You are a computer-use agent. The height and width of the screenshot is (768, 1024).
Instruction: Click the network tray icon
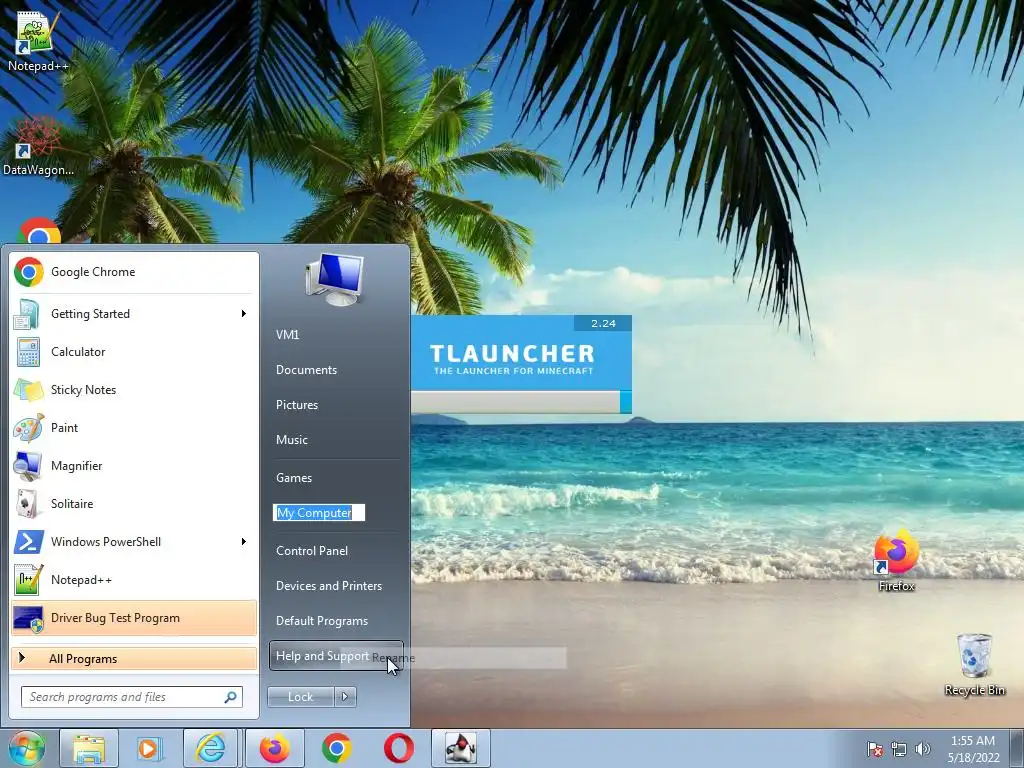click(899, 749)
